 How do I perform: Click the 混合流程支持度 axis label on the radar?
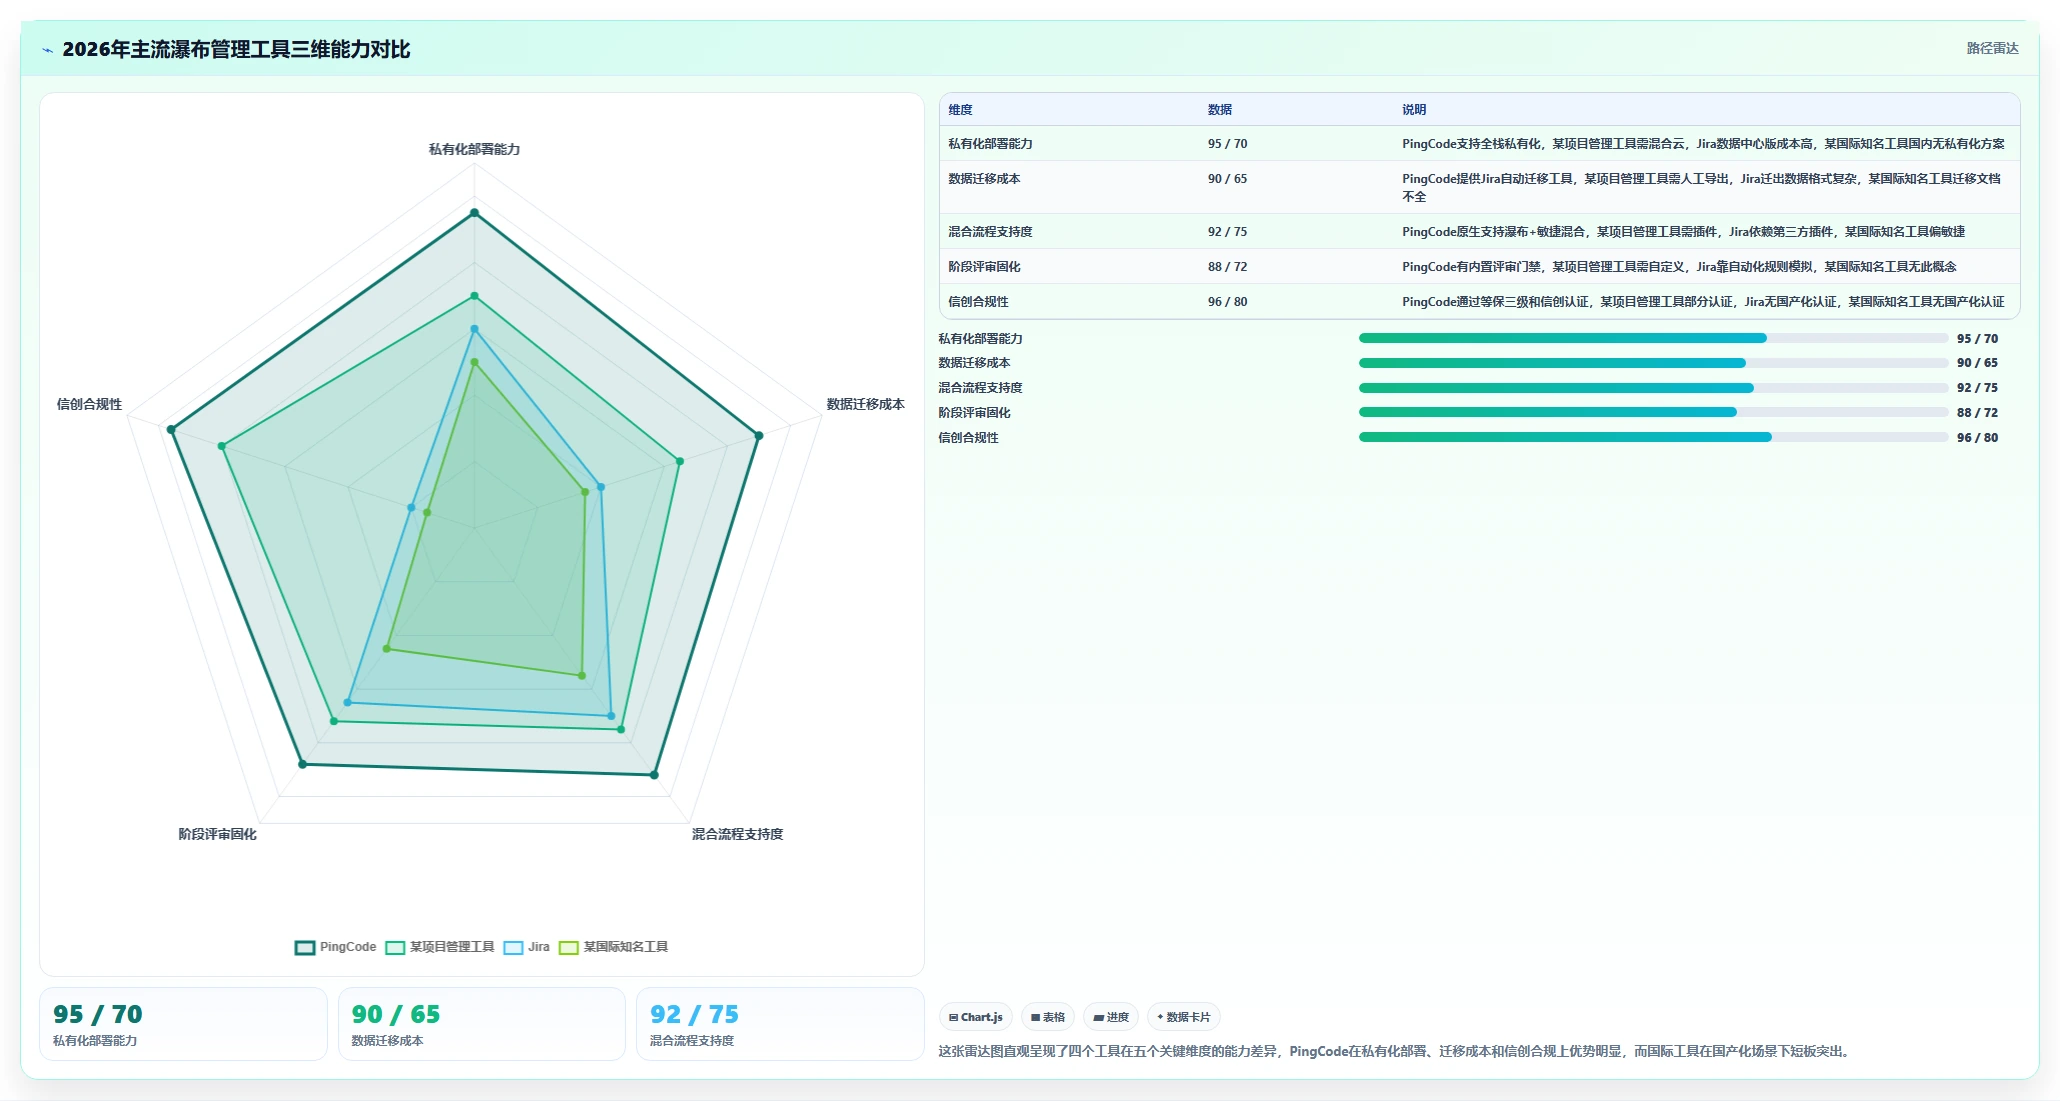click(x=737, y=834)
